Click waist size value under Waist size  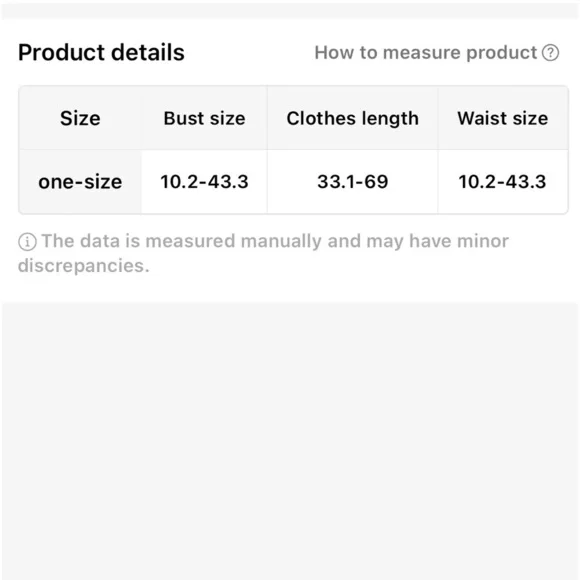(x=502, y=182)
